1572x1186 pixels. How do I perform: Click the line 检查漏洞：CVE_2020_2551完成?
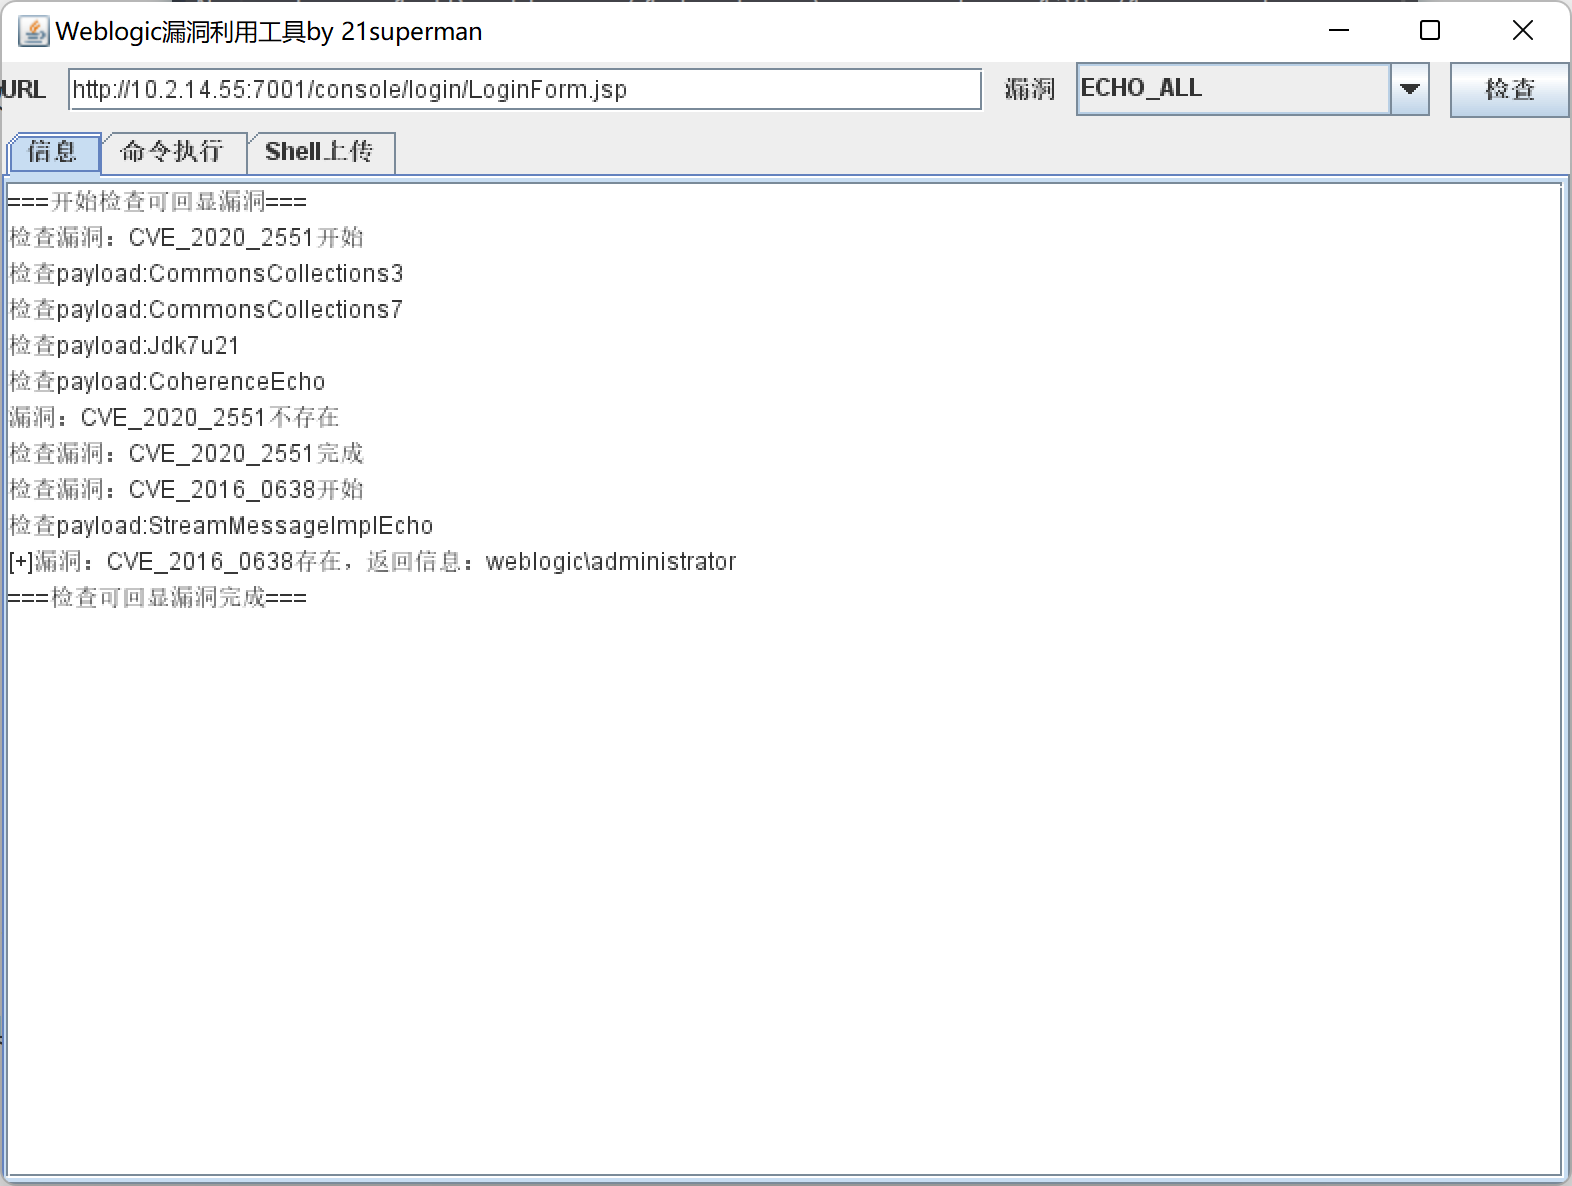pyautogui.click(x=186, y=453)
